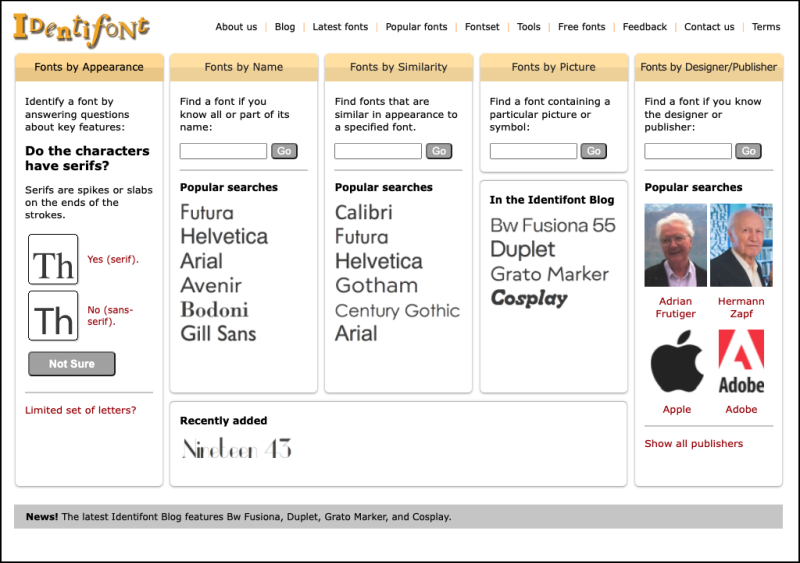Click Go under Fonts by Designer/Publisher
Screen dimensions: 800x563
point(748,151)
